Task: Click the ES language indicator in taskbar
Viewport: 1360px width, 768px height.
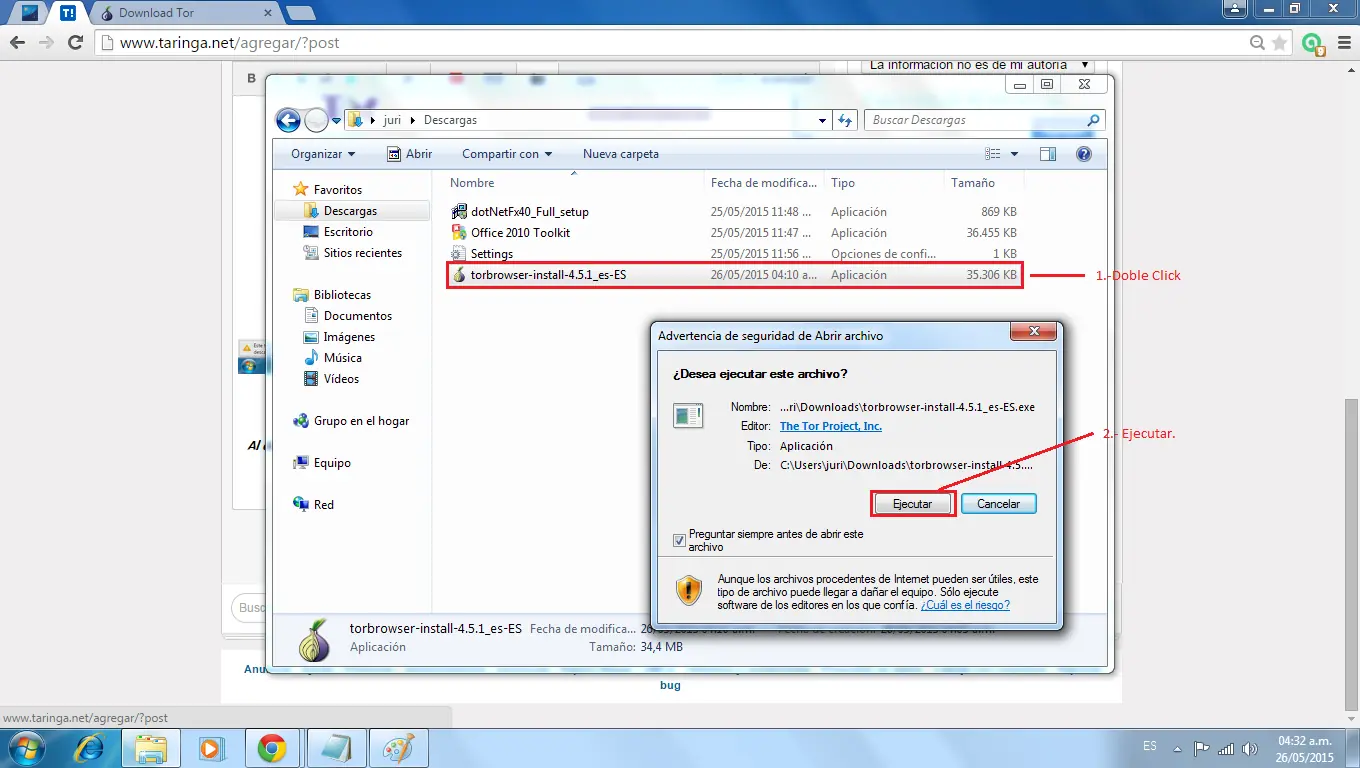Action: click(x=1150, y=747)
